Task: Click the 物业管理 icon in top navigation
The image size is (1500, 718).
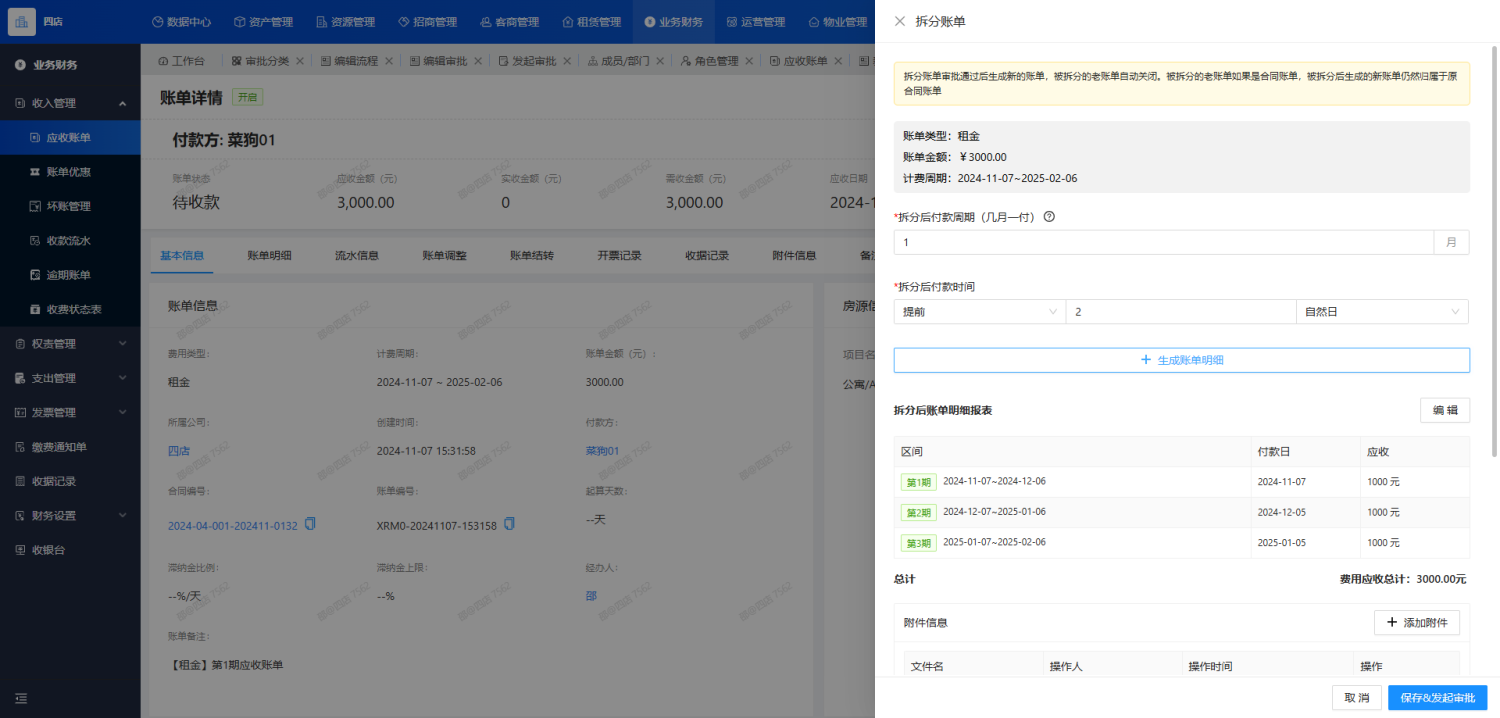Action: tap(814, 22)
